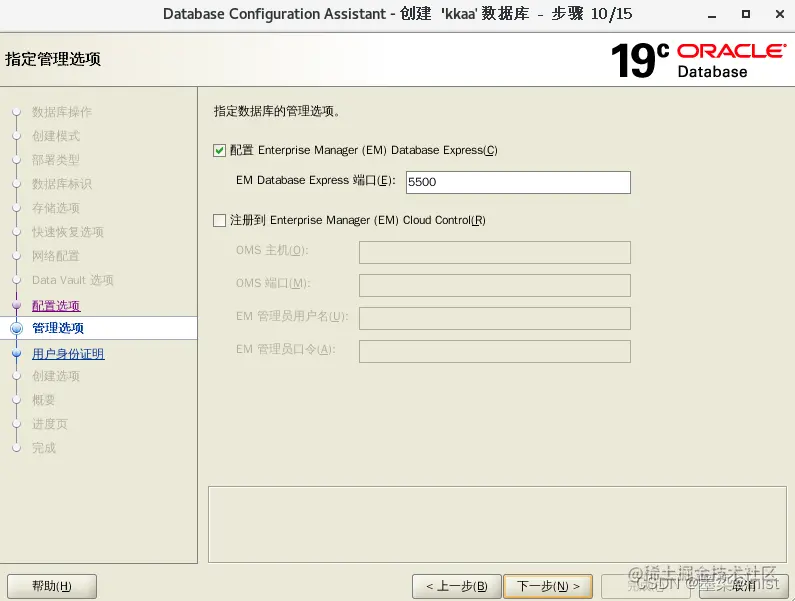Viewport: 795px width, 601px height.
Task: Click the EM 管理员用户名 input field
Action: (x=495, y=319)
